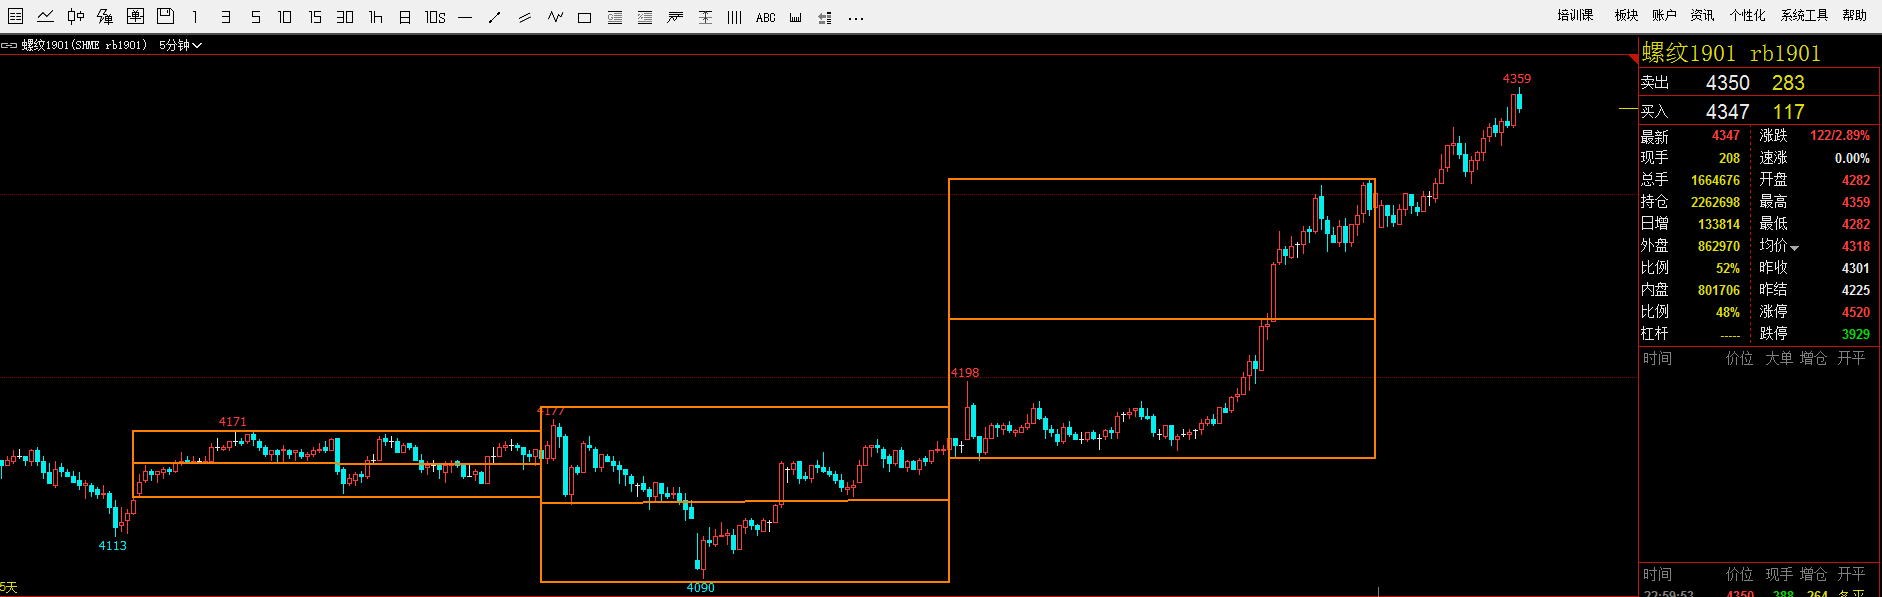Image resolution: width=1882 pixels, height=597 pixels.
Task: Pick the parallel lines drawing tool
Action: click(525, 17)
